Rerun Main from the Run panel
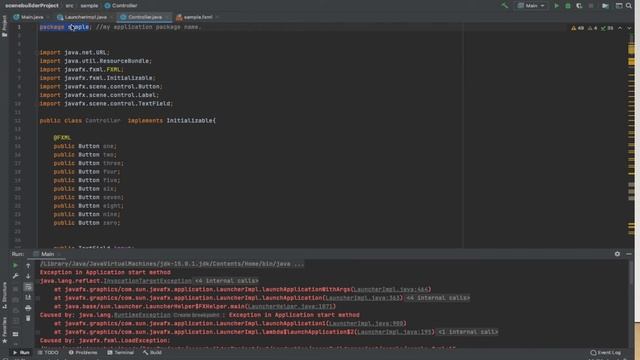Viewport: 640px width, 360px height. pos(16,265)
